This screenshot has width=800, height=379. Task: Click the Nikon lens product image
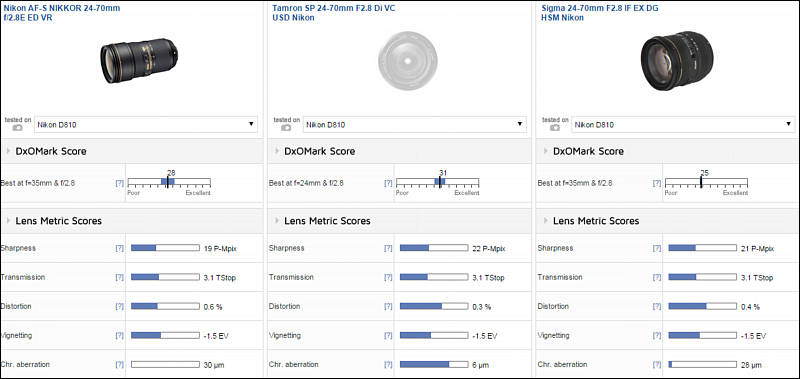(139, 60)
